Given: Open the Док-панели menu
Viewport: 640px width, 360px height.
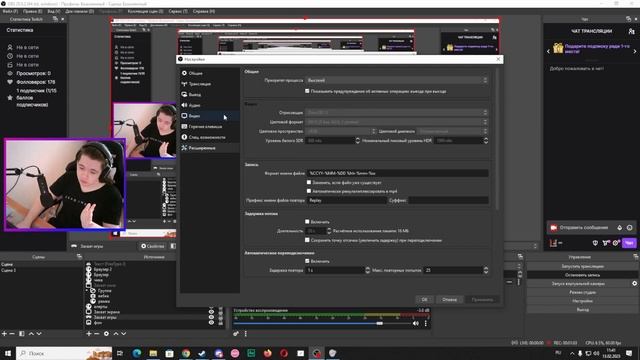Looking at the screenshot, I should (x=80, y=11).
